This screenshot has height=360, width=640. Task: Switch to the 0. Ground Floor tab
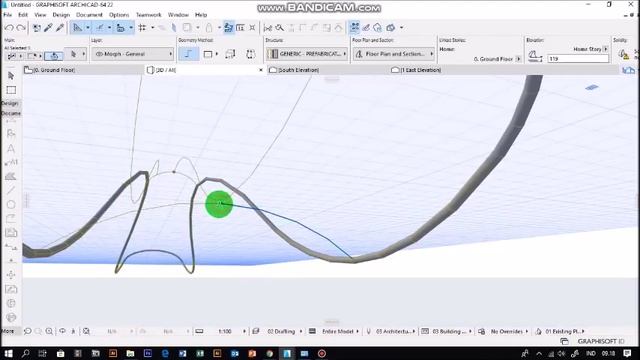tap(83, 70)
